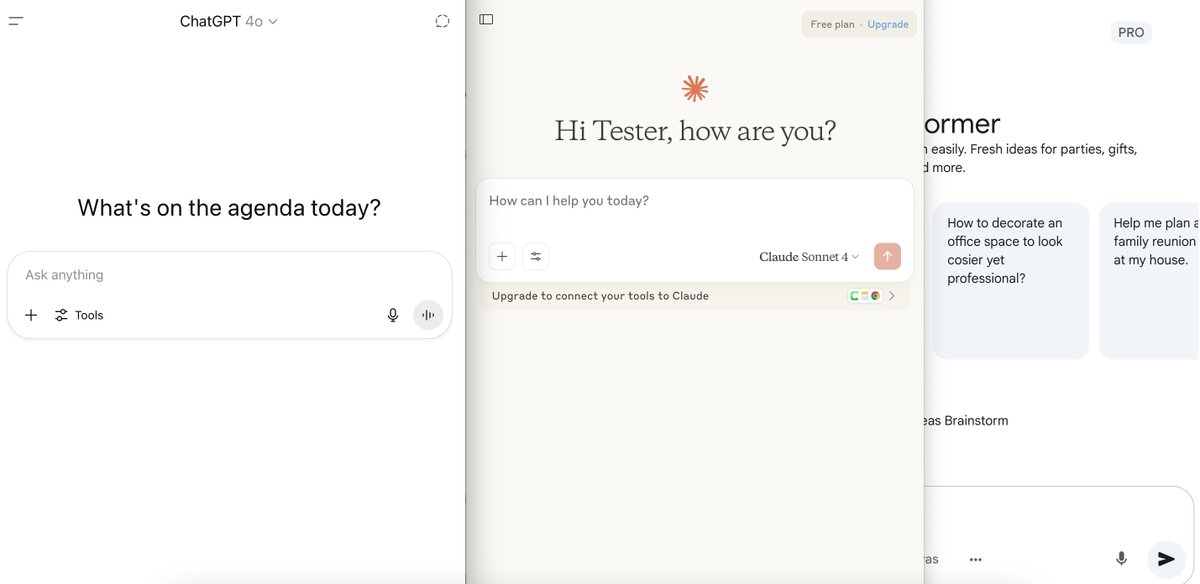
Task: Click 'How can I help you today?' input
Action: [694, 201]
